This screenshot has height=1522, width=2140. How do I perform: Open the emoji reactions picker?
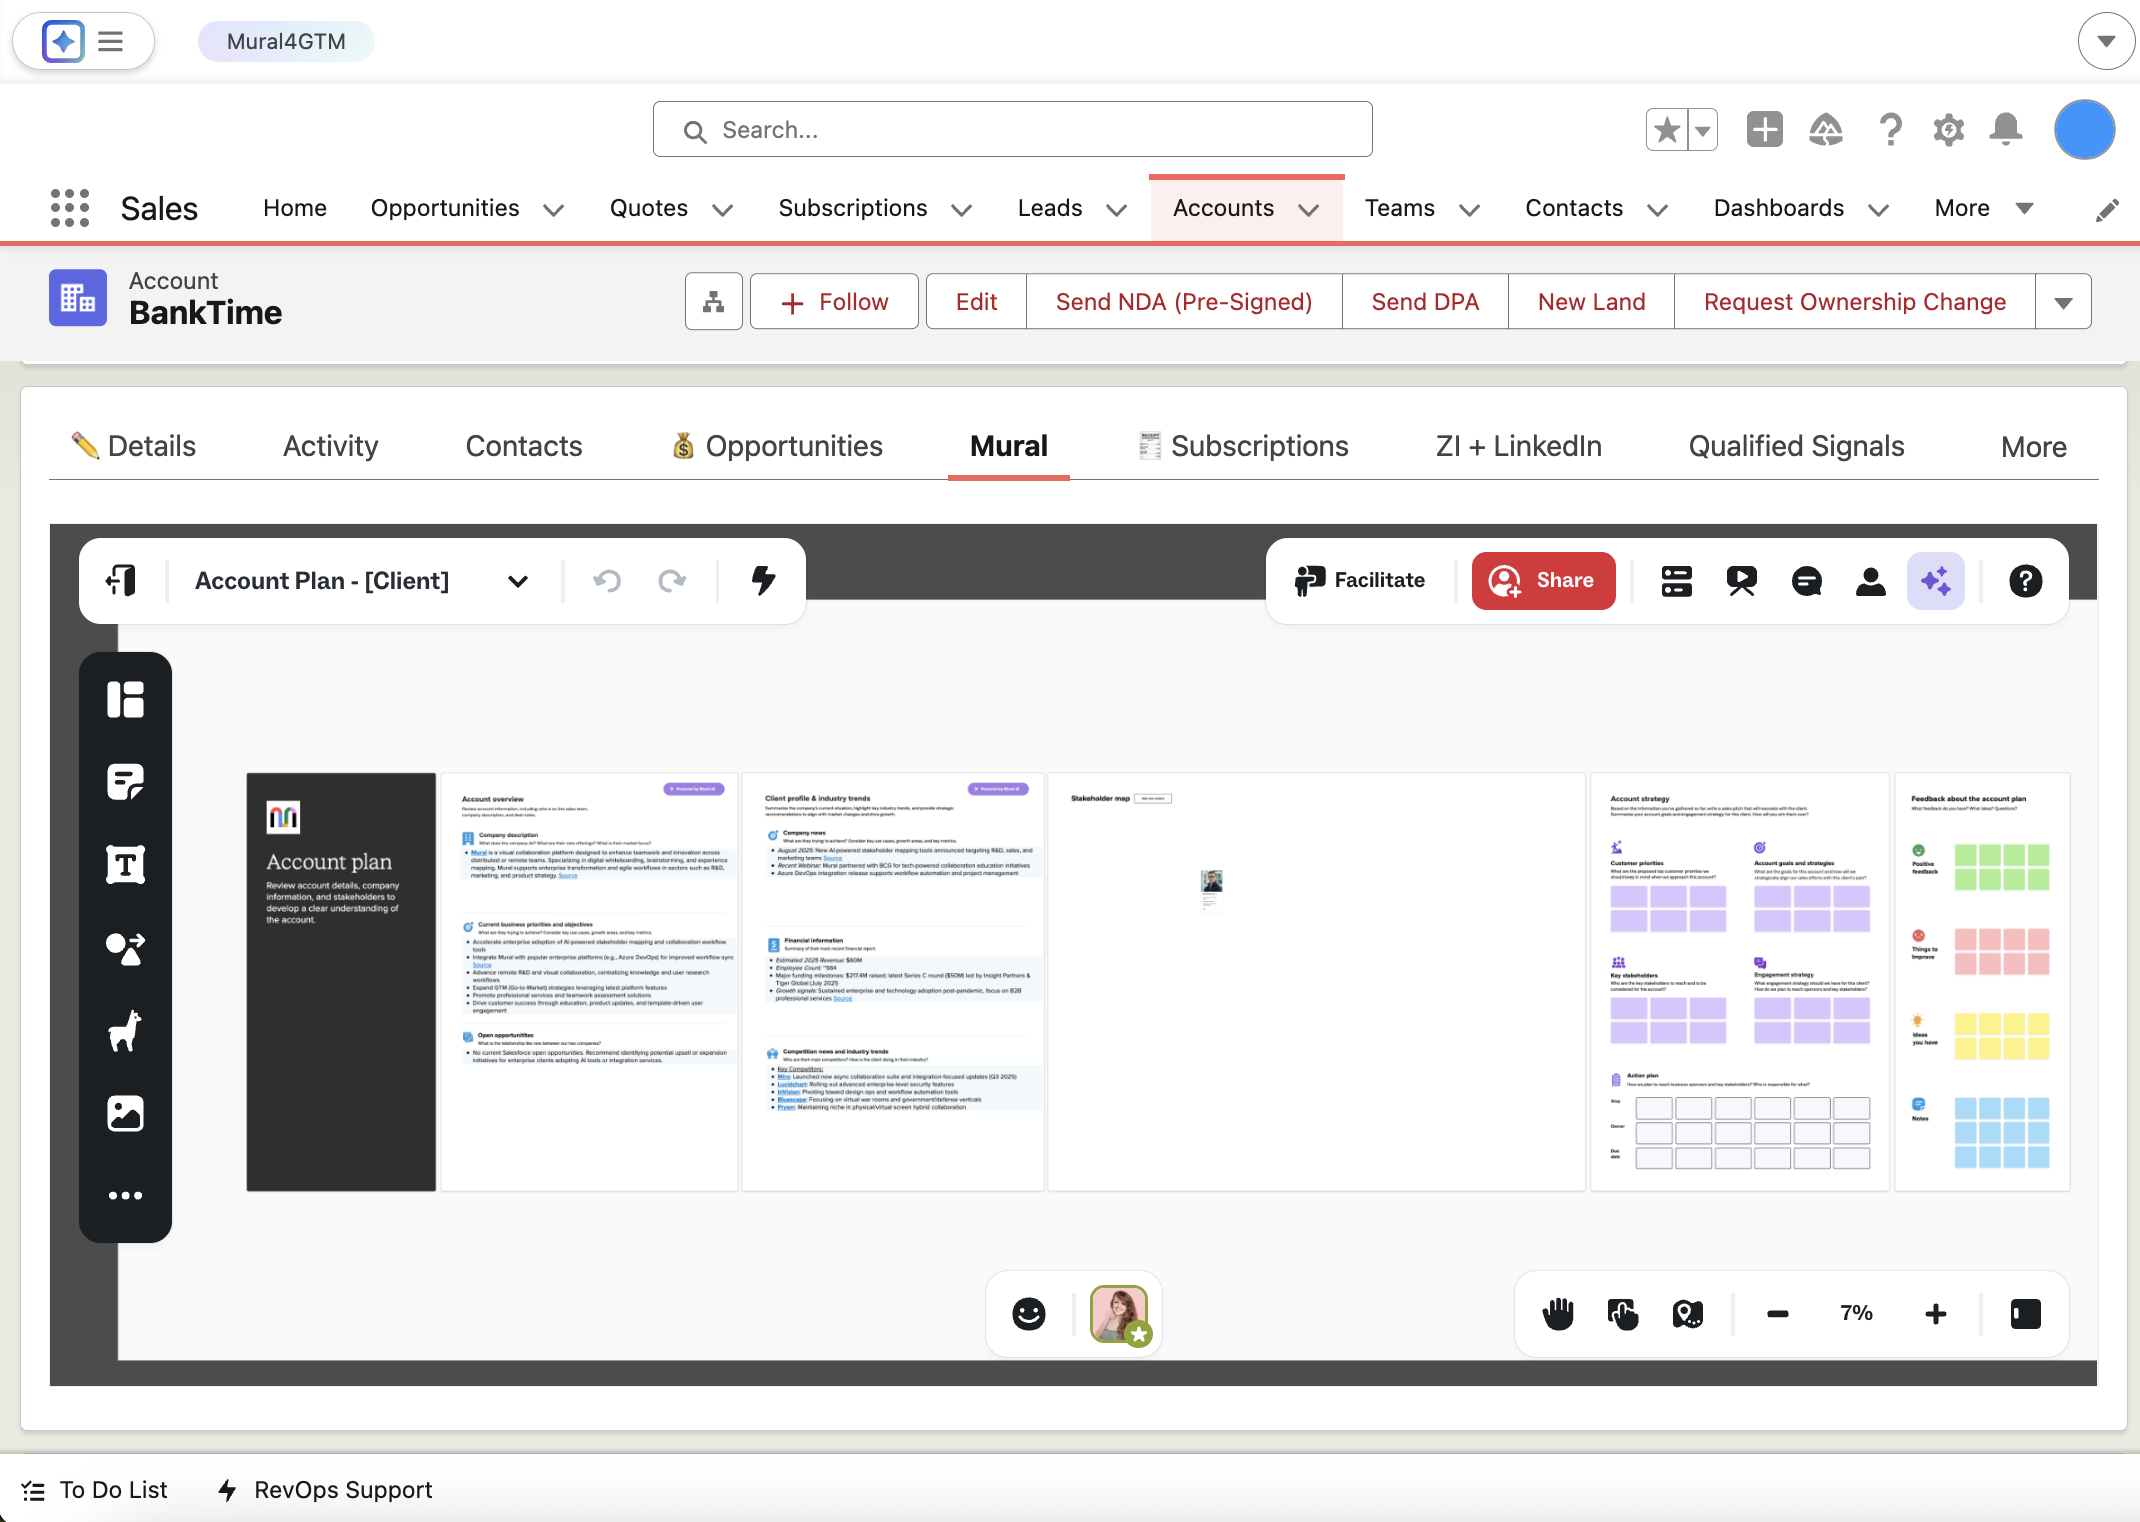point(1029,1313)
